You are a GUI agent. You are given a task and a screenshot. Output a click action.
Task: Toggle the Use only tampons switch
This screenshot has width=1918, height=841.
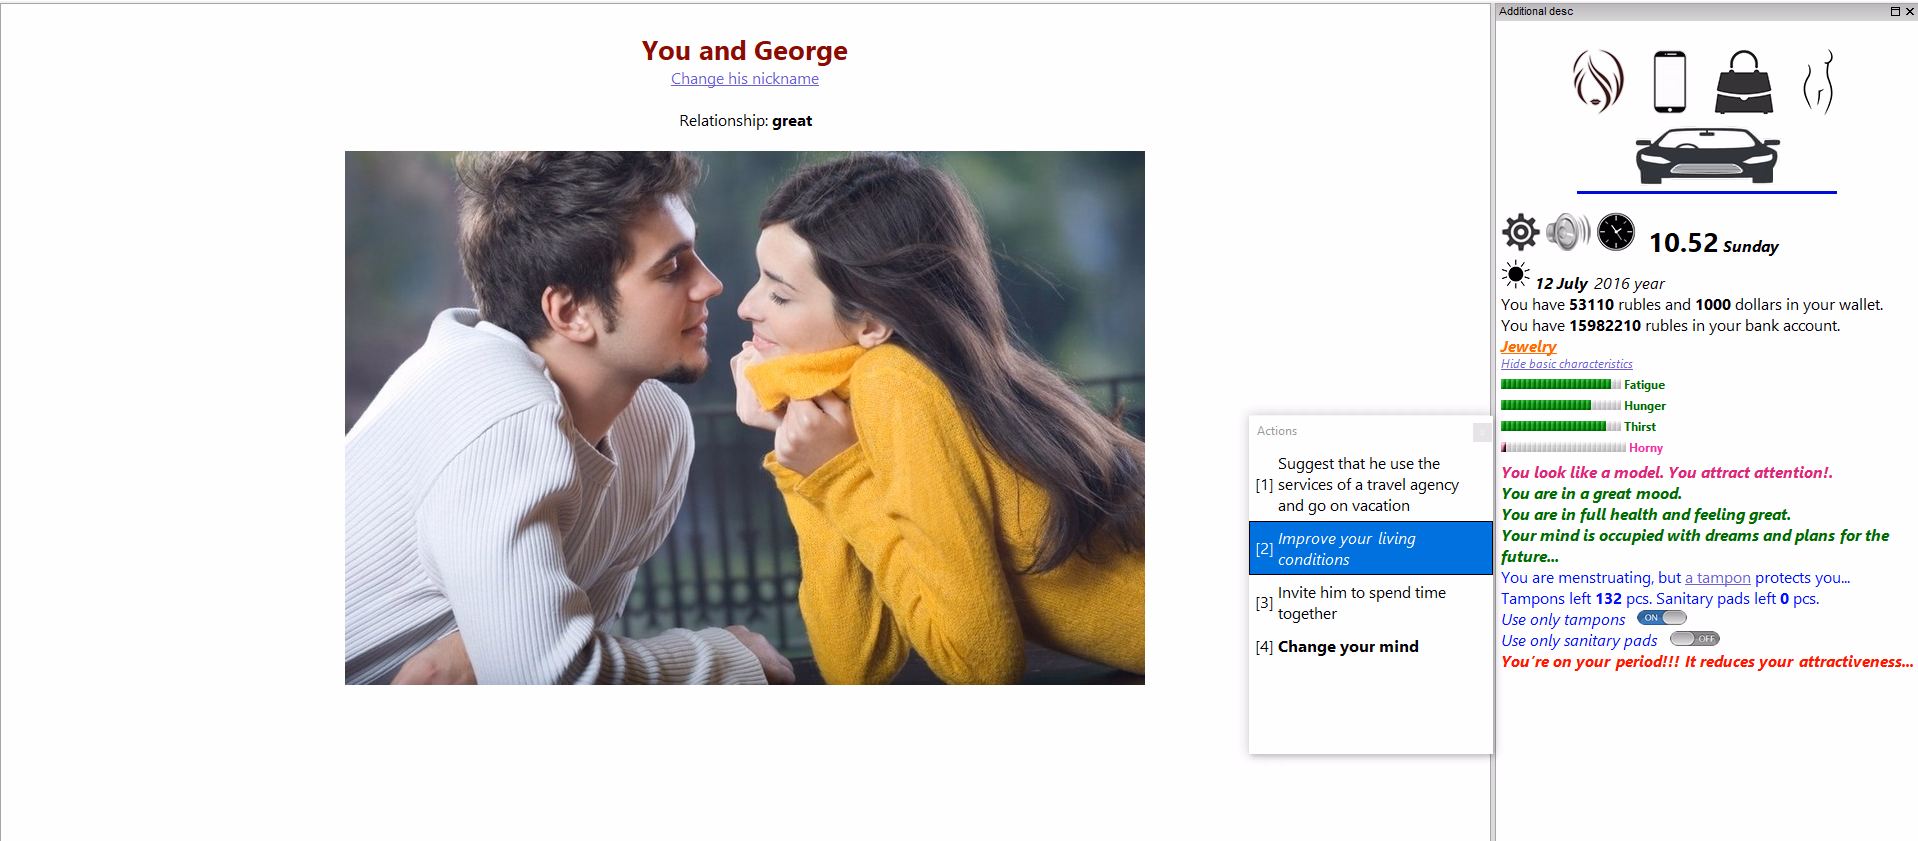[1662, 618]
